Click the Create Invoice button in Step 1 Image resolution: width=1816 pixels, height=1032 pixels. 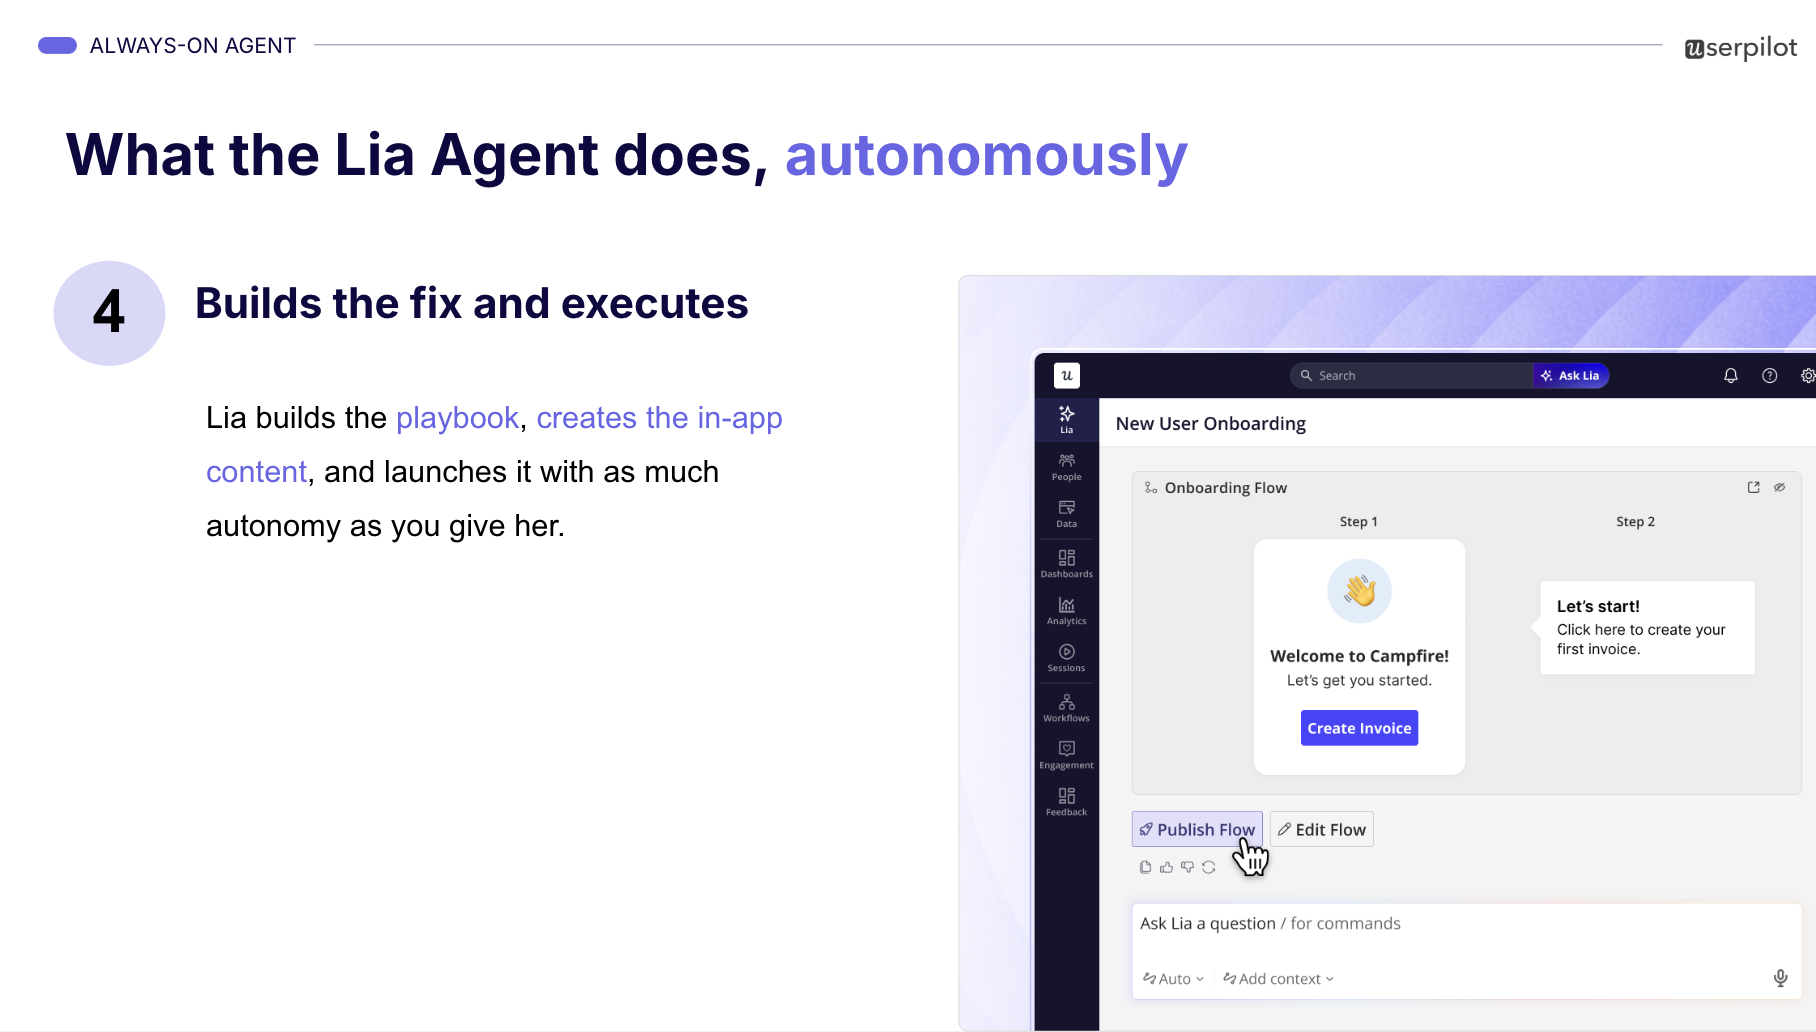tap(1358, 728)
